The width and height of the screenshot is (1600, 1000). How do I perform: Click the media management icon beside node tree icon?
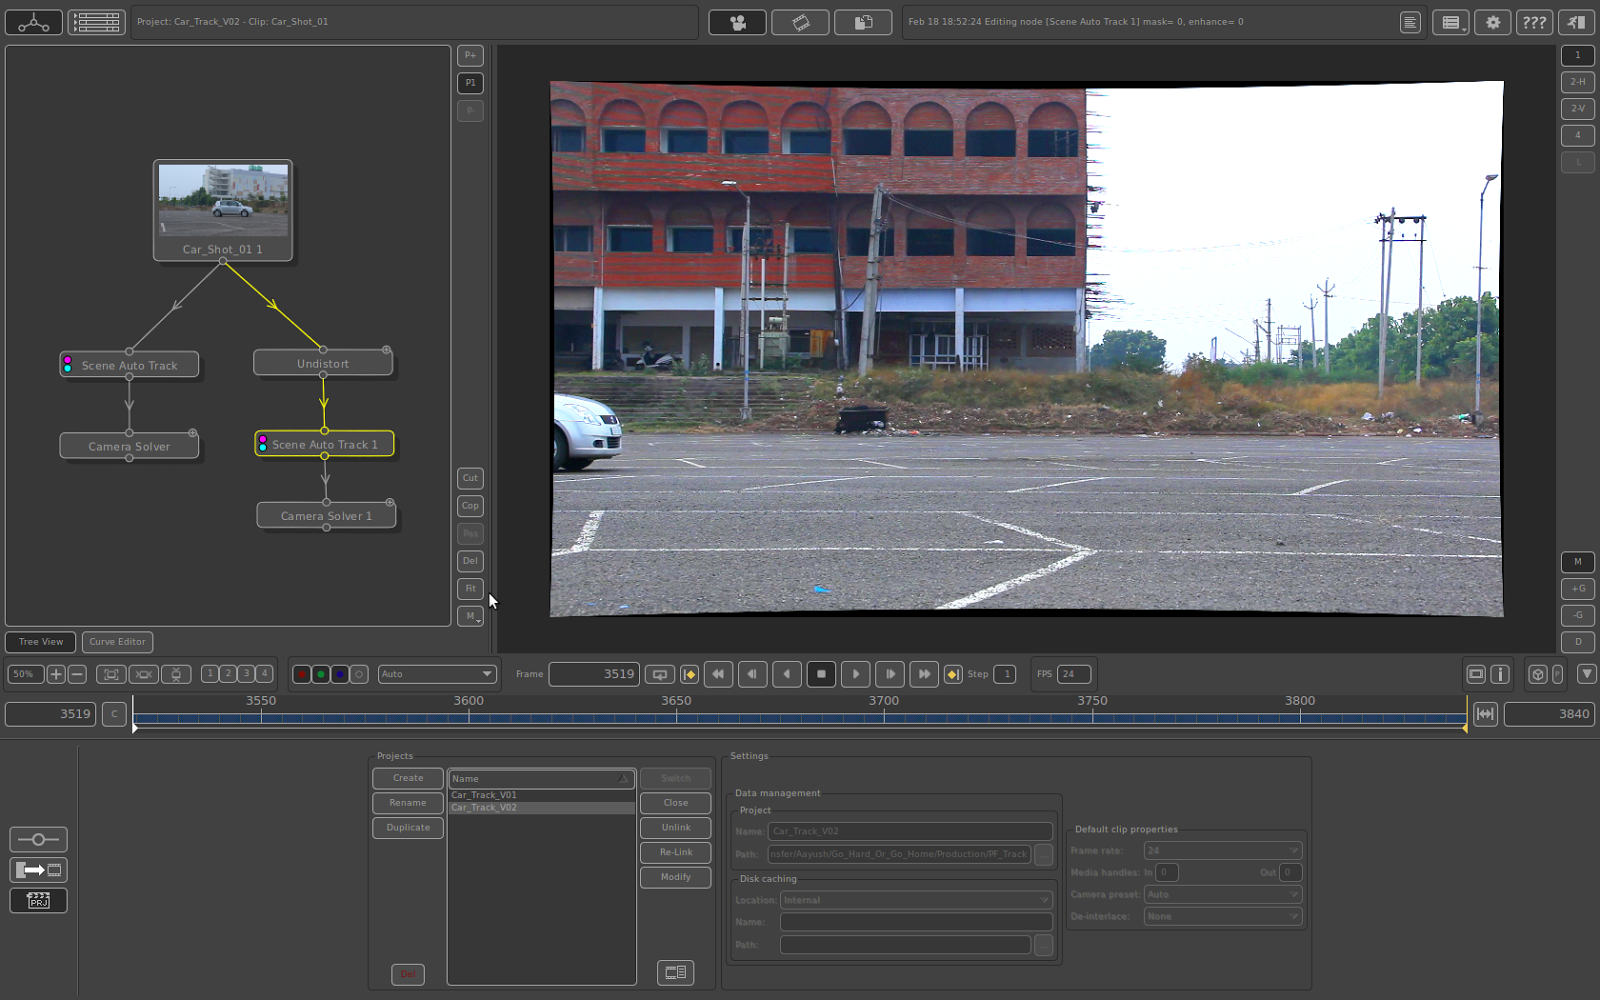point(96,21)
